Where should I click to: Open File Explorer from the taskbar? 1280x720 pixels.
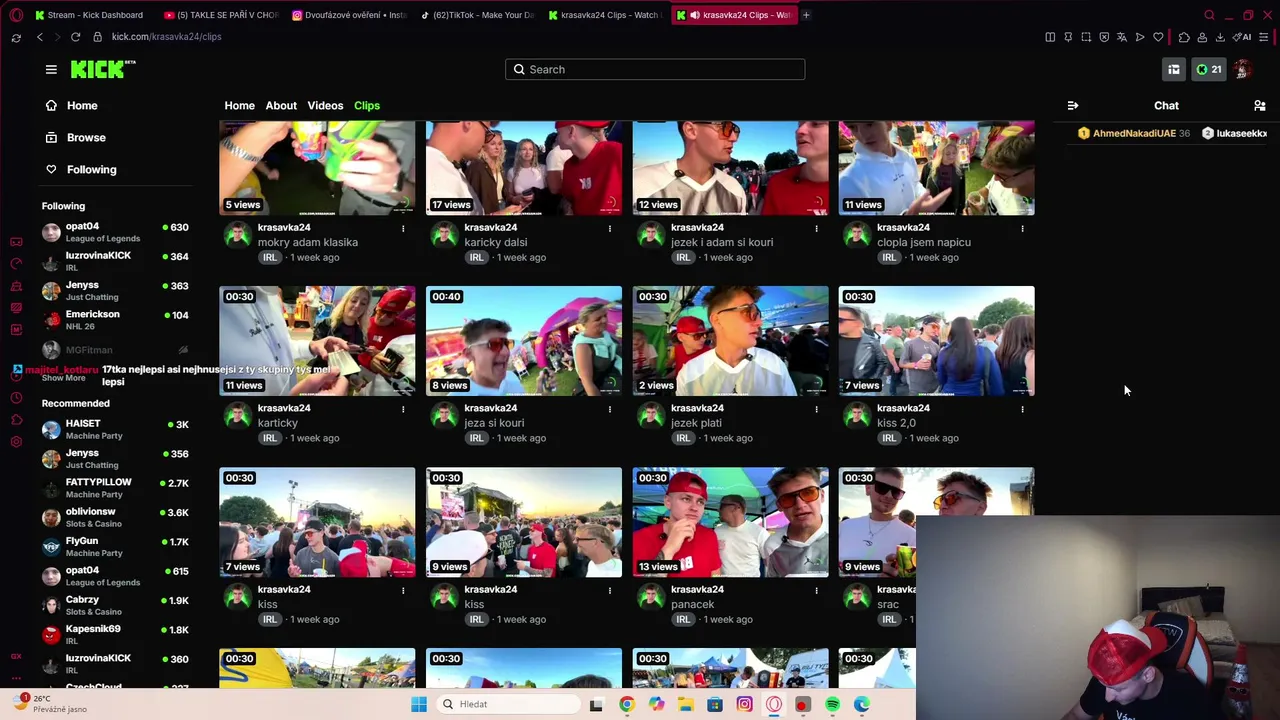coord(685,704)
